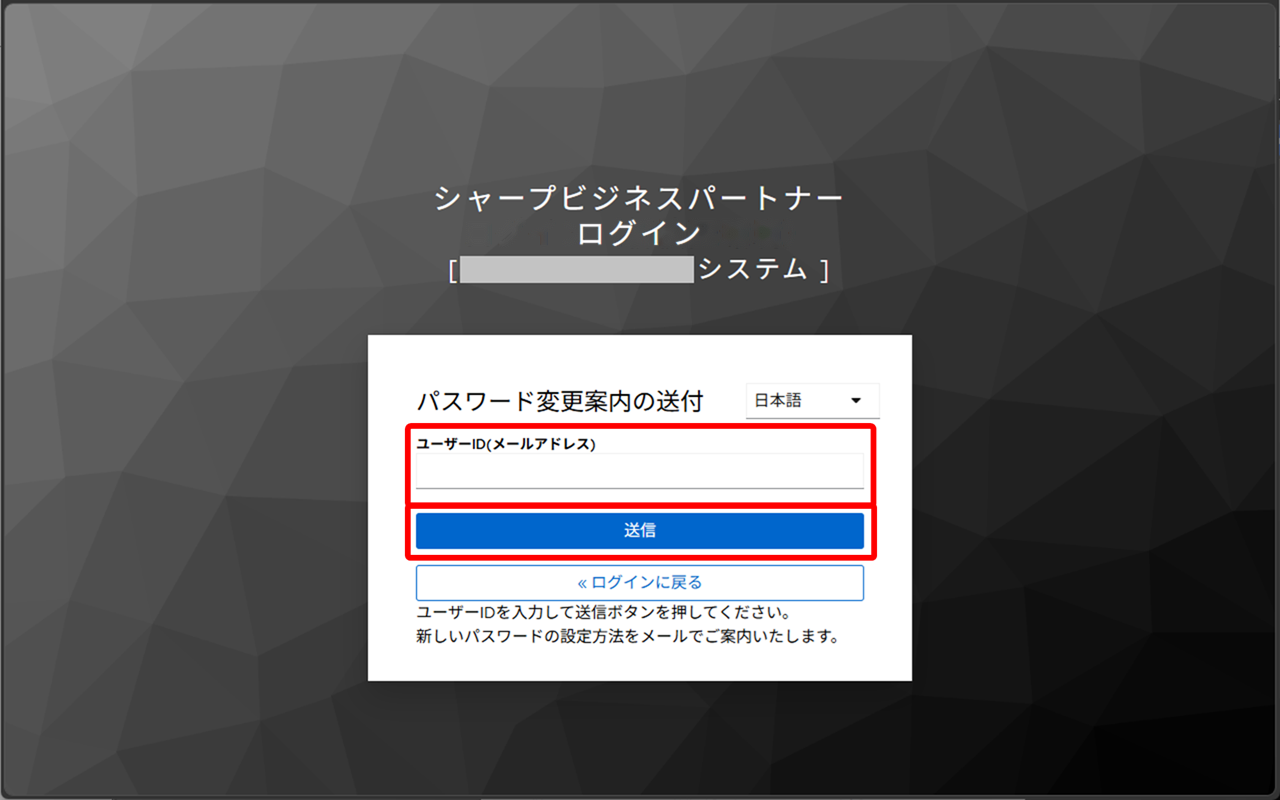Viewport: 1280px width, 800px height.
Task: Open the 日本語 language dropdown
Action: click(812, 401)
